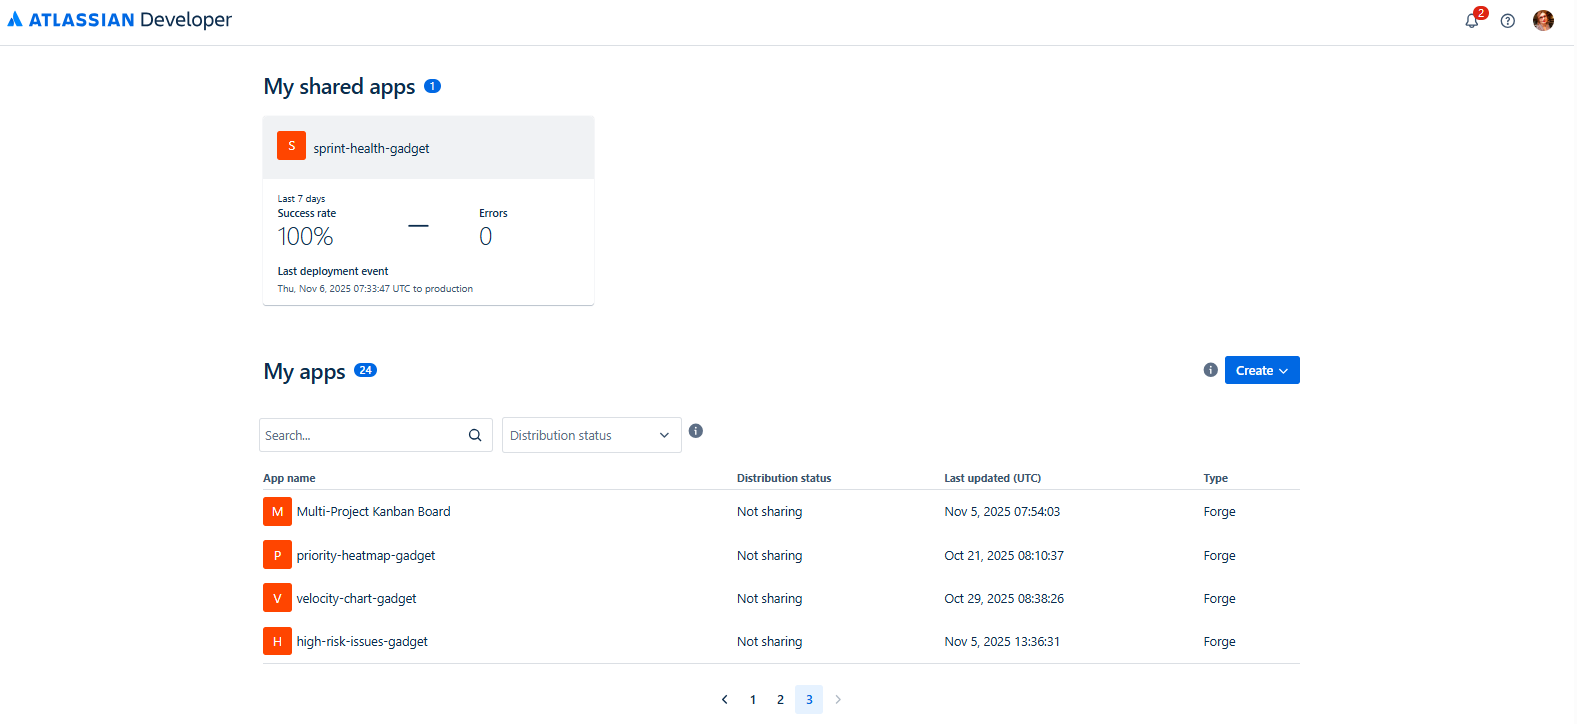The width and height of the screenshot is (1577, 724).
Task: Click the Atlassian Developer logo
Action: [120, 20]
